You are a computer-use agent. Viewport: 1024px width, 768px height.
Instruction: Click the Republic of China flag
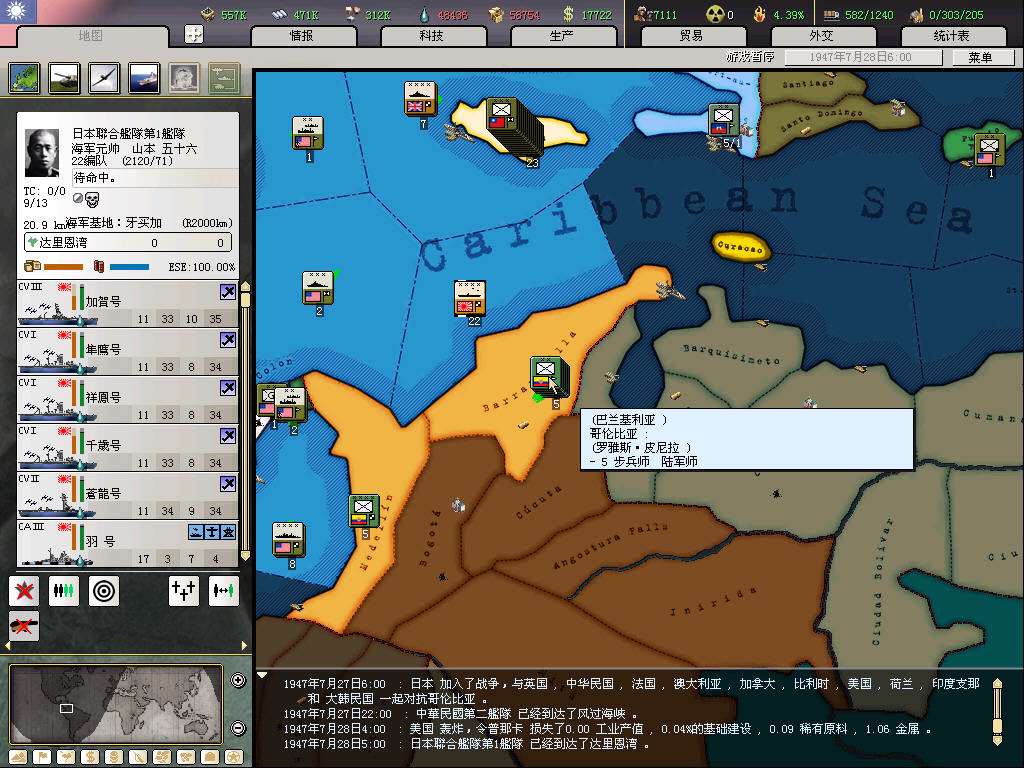point(18,12)
